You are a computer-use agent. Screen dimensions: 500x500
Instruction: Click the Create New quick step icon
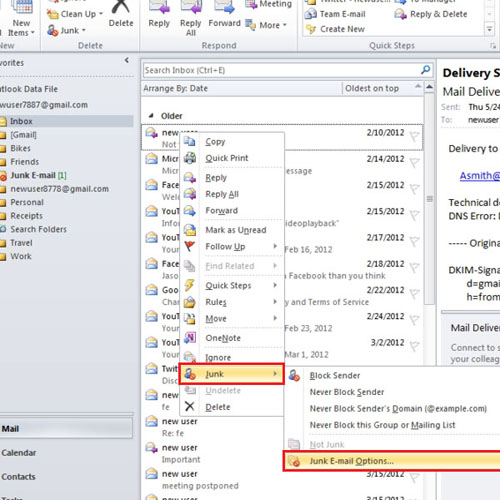point(311,29)
